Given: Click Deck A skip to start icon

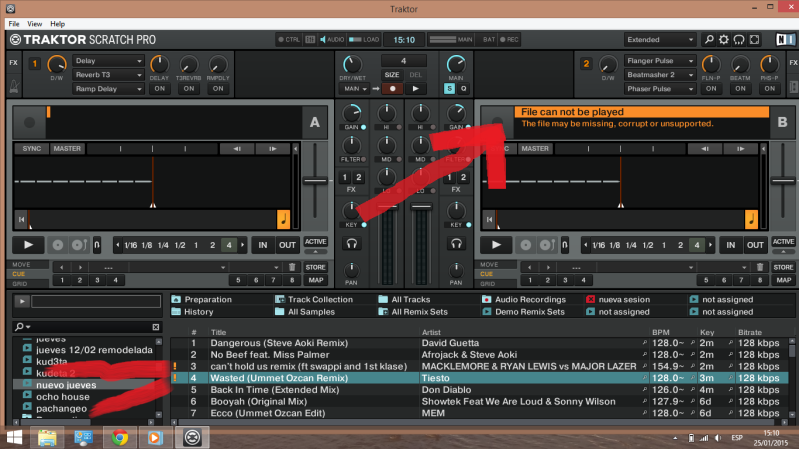Looking at the screenshot, I should coord(21,219).
